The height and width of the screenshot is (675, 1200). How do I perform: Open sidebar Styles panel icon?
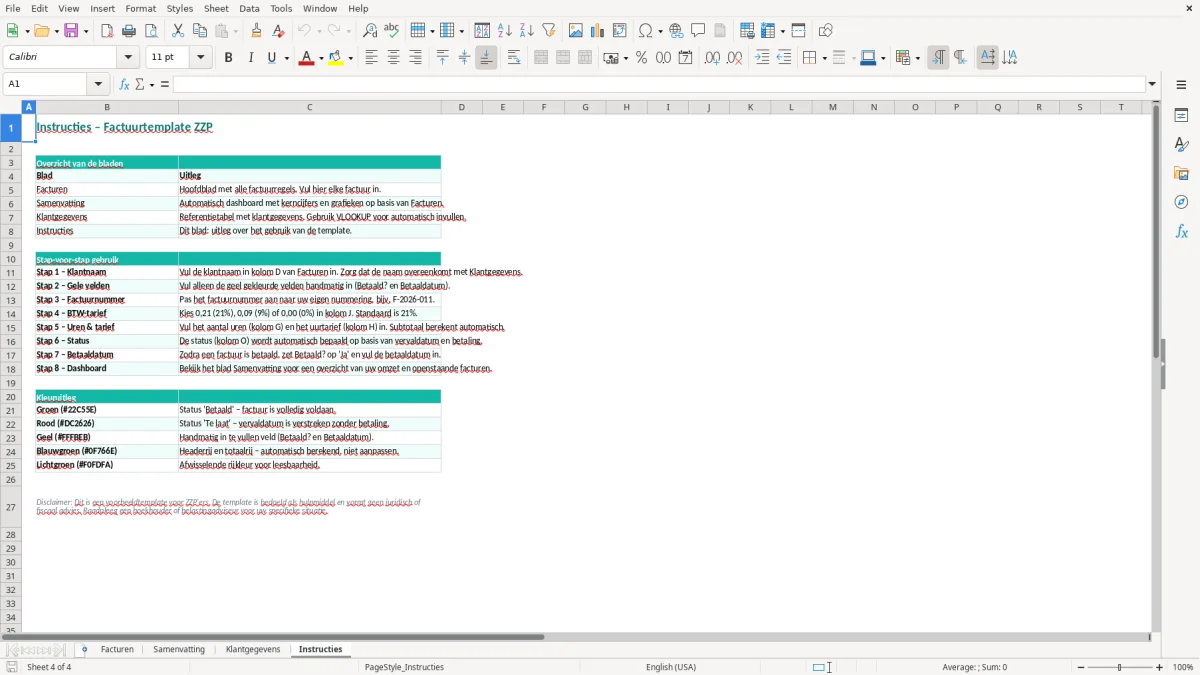pyautogui.click(x=1181, y=145)
